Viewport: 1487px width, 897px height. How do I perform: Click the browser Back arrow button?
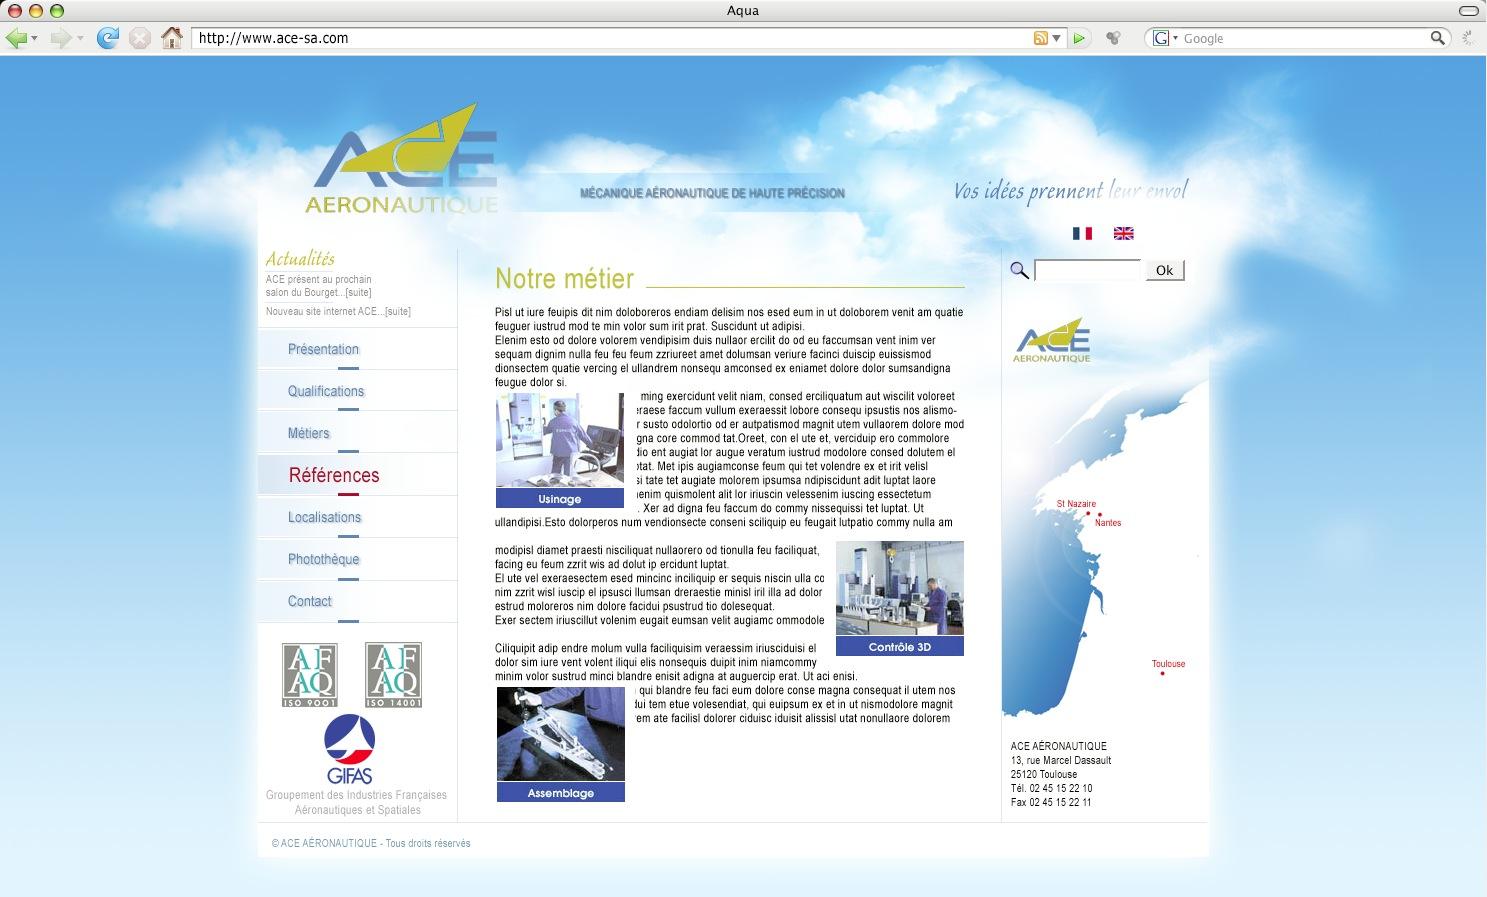pos(16,38)
